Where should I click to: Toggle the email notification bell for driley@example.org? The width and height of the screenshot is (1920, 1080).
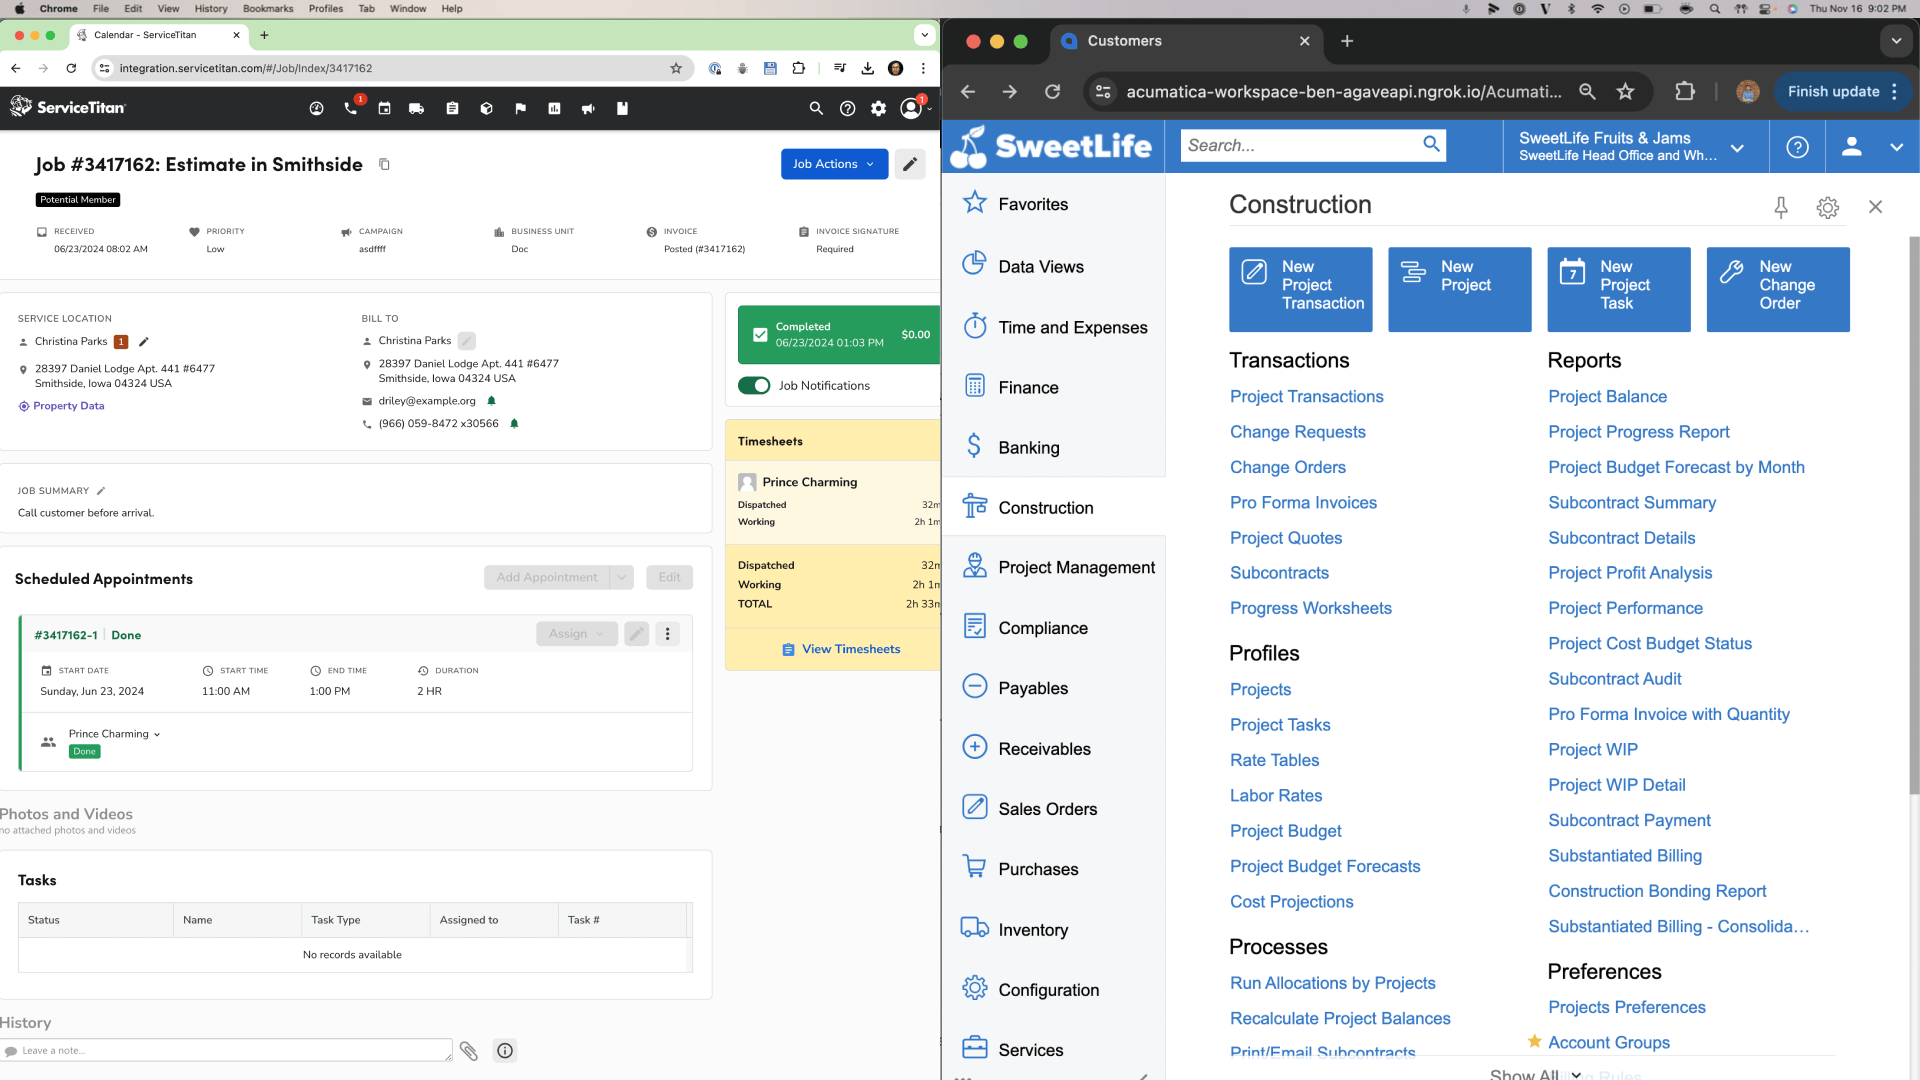pyautogui.click(x=491, y=401)
